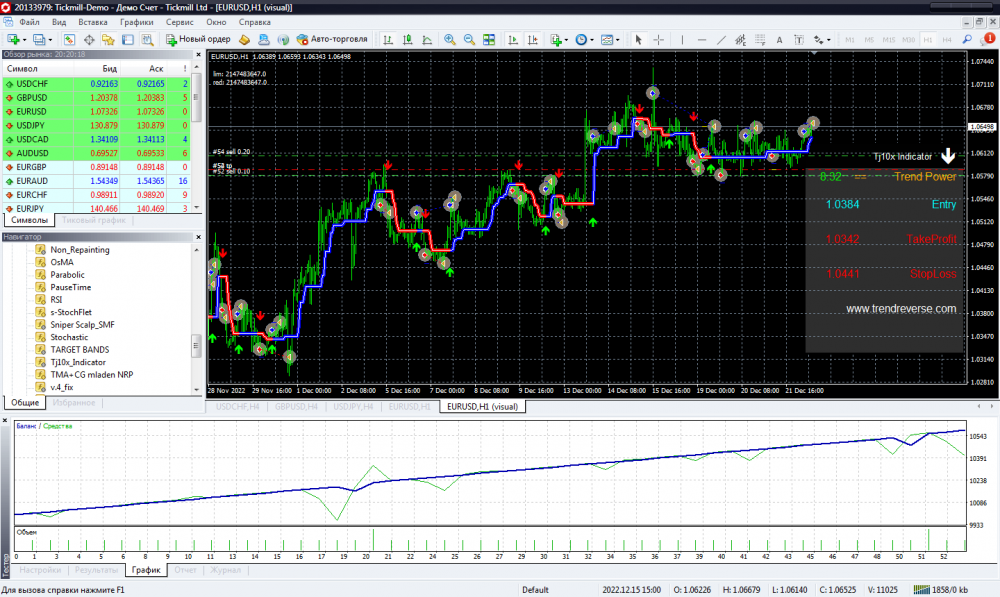Toggle the Авто-торговля auto-trading button

(332, 40)
